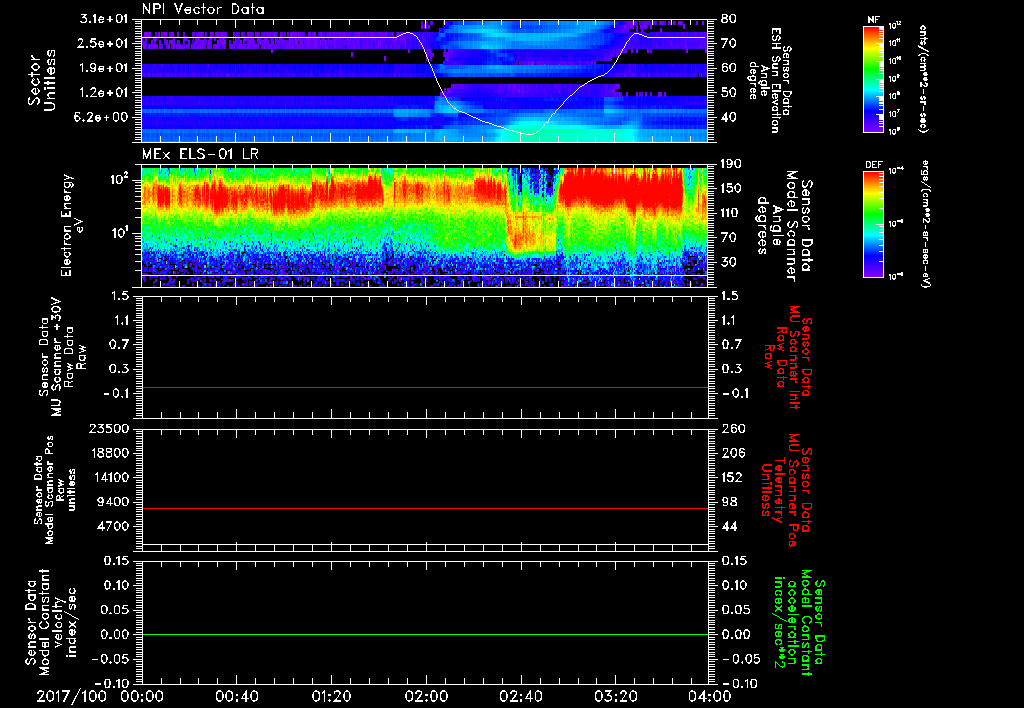Image resolution: width=1024 pixels, height=708 pixels.
Task: Click the NF color scale bar
Action: [x=873, y=79]
